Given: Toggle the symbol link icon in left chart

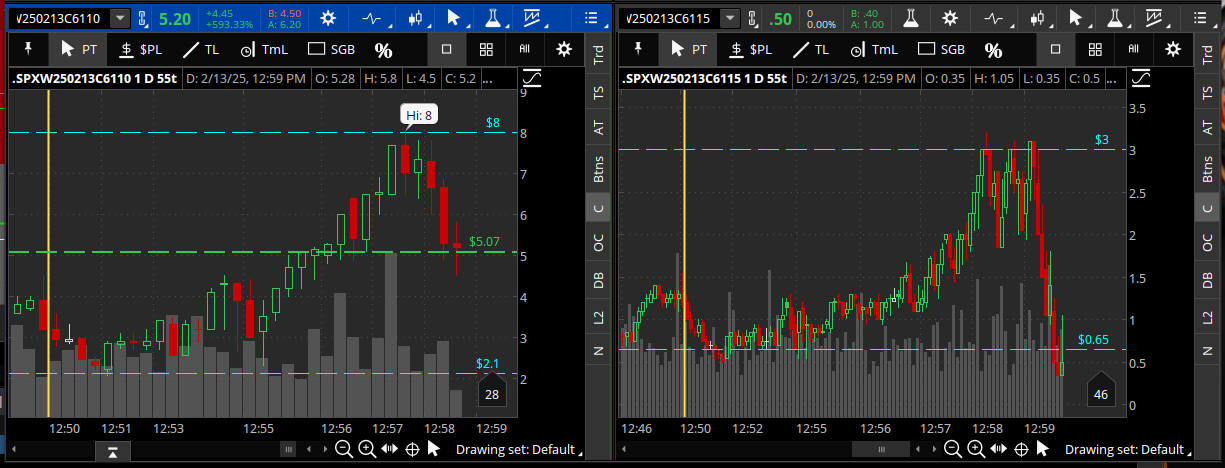Looking at the screenshot, I should pyautogui.click(x=142, y=18).
